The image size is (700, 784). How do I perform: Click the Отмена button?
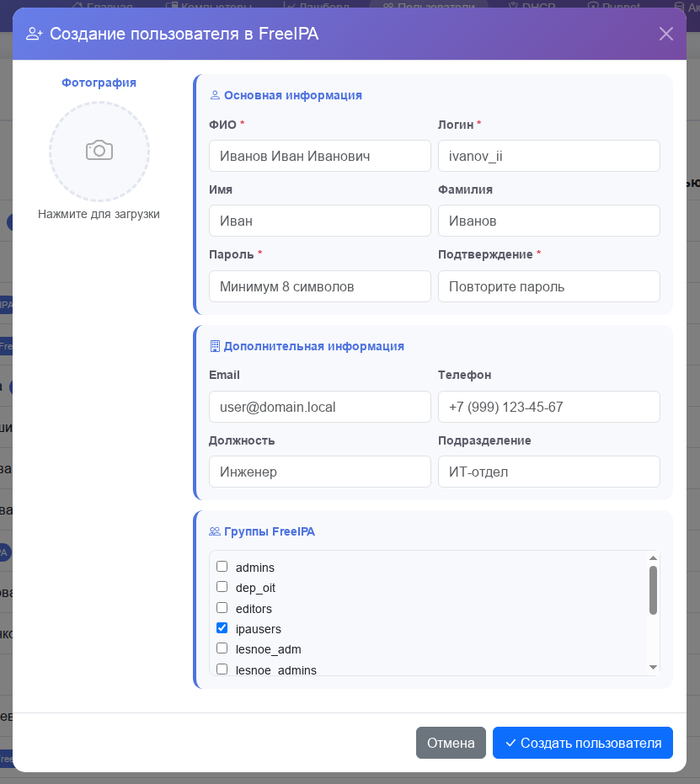(x=450, y=743)
